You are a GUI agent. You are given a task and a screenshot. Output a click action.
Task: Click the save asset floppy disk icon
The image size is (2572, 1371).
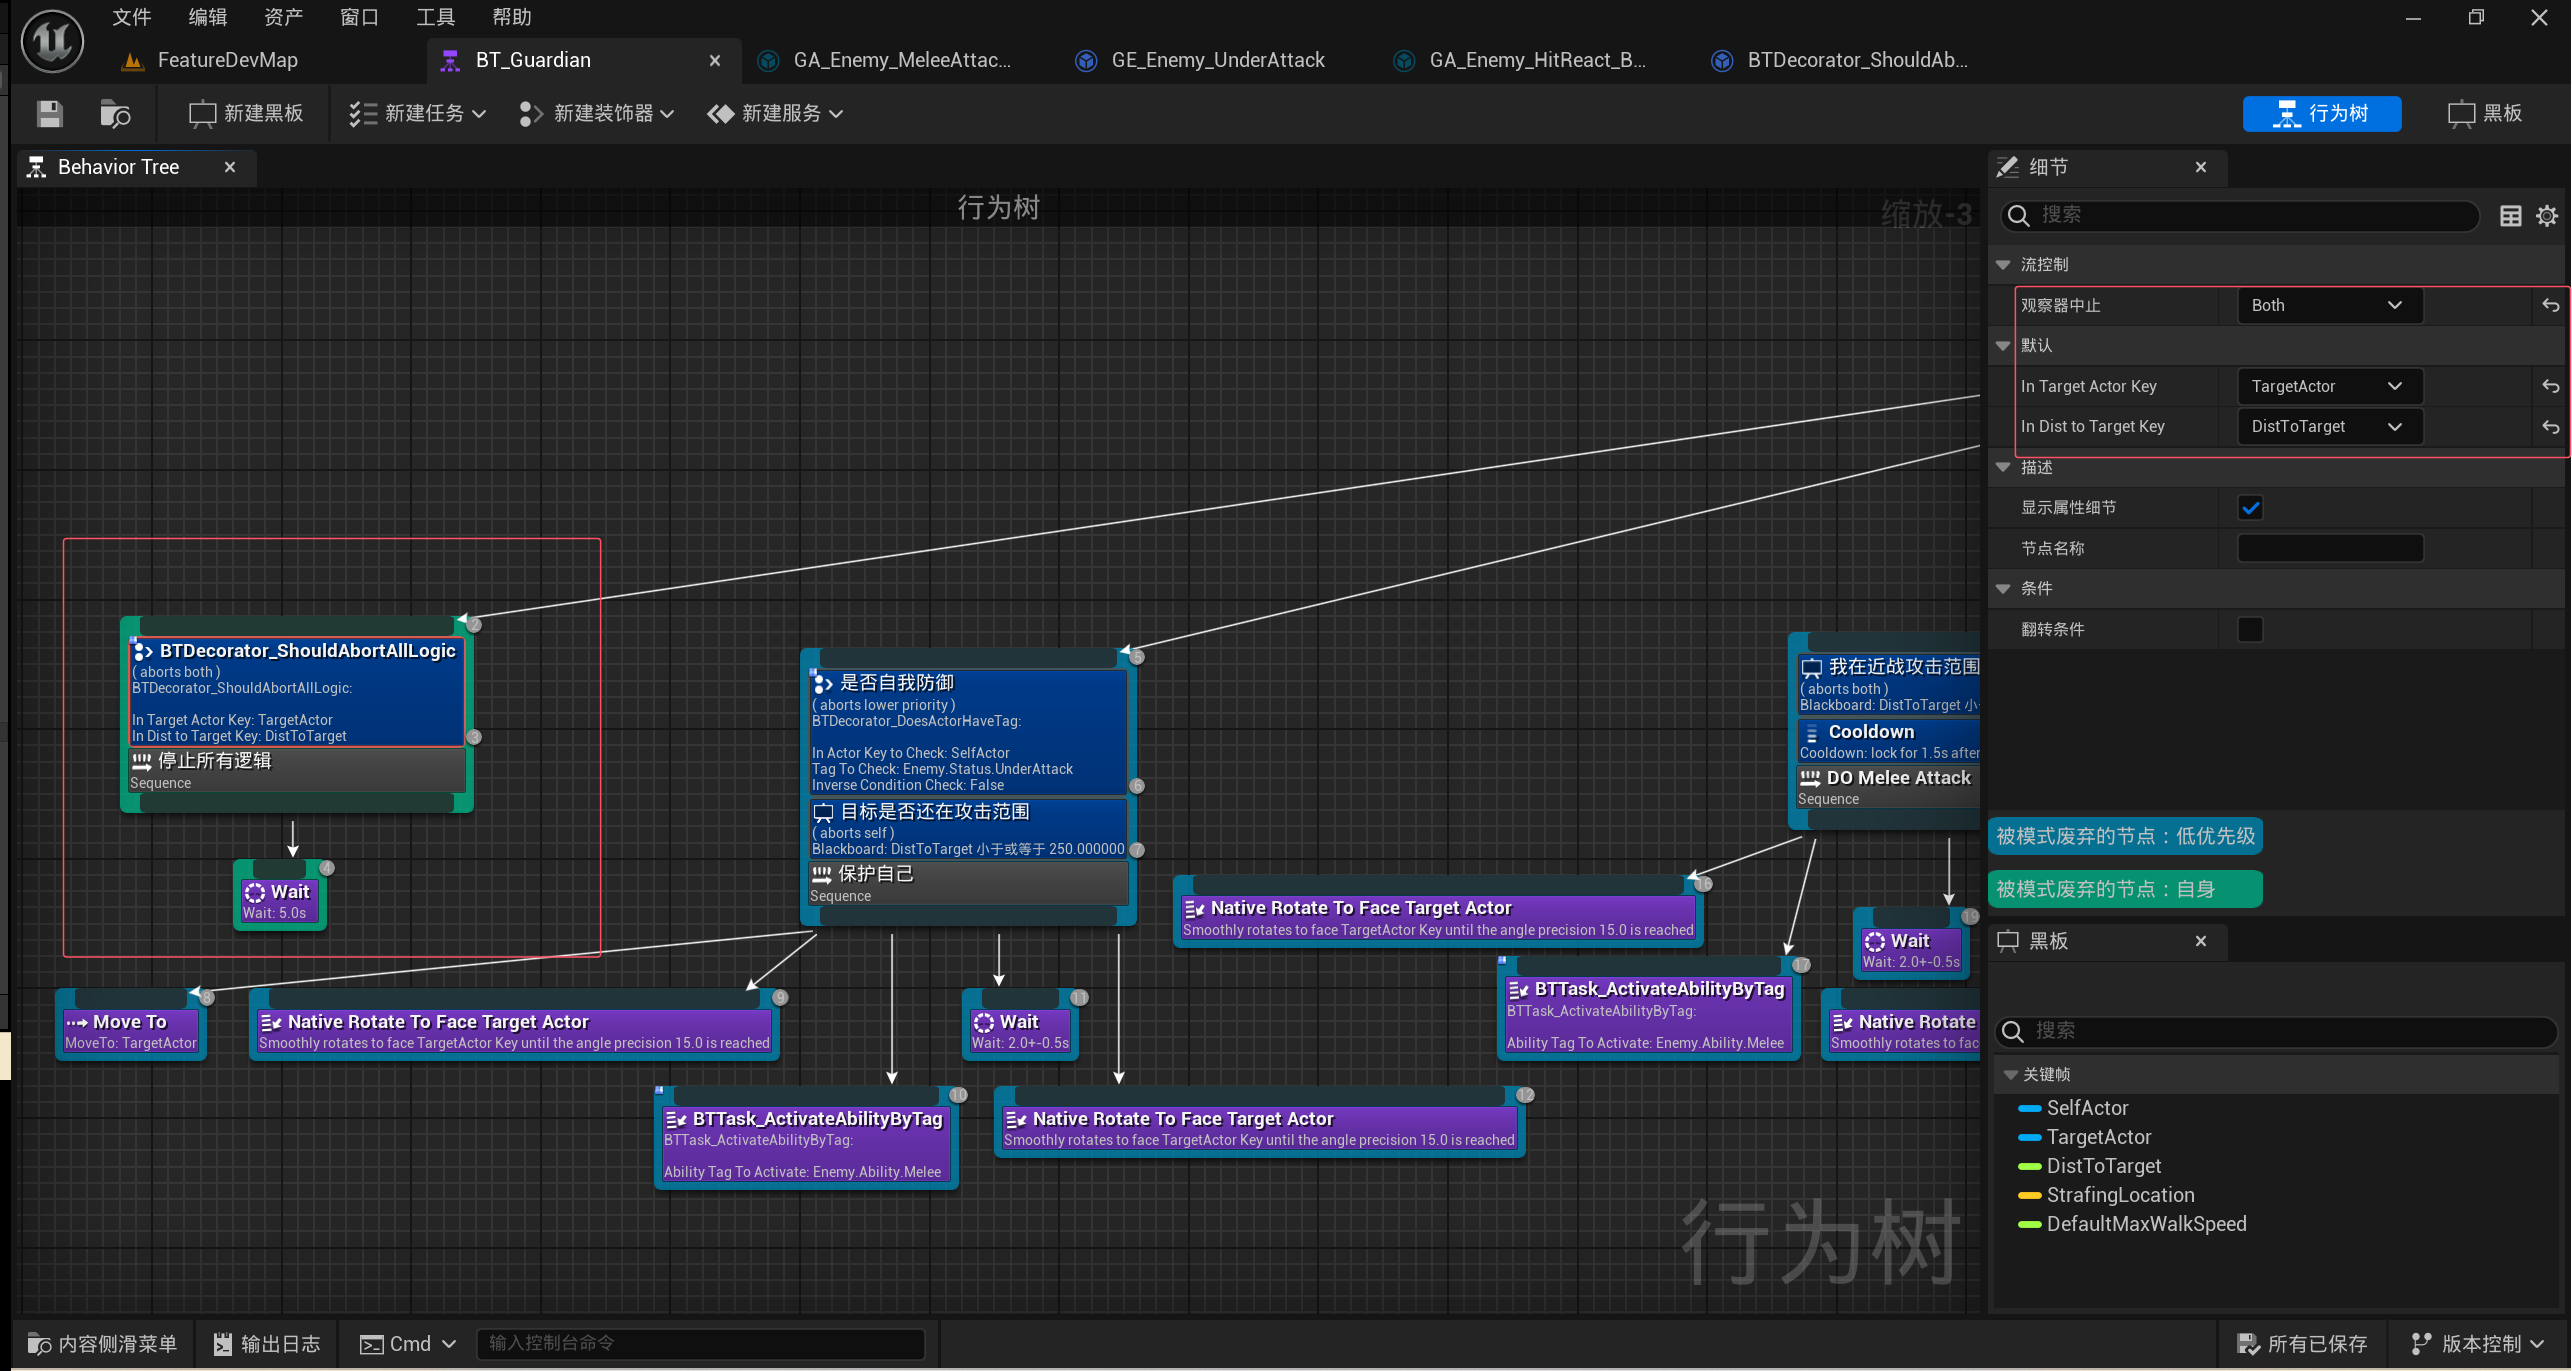[x=50, y=114]
